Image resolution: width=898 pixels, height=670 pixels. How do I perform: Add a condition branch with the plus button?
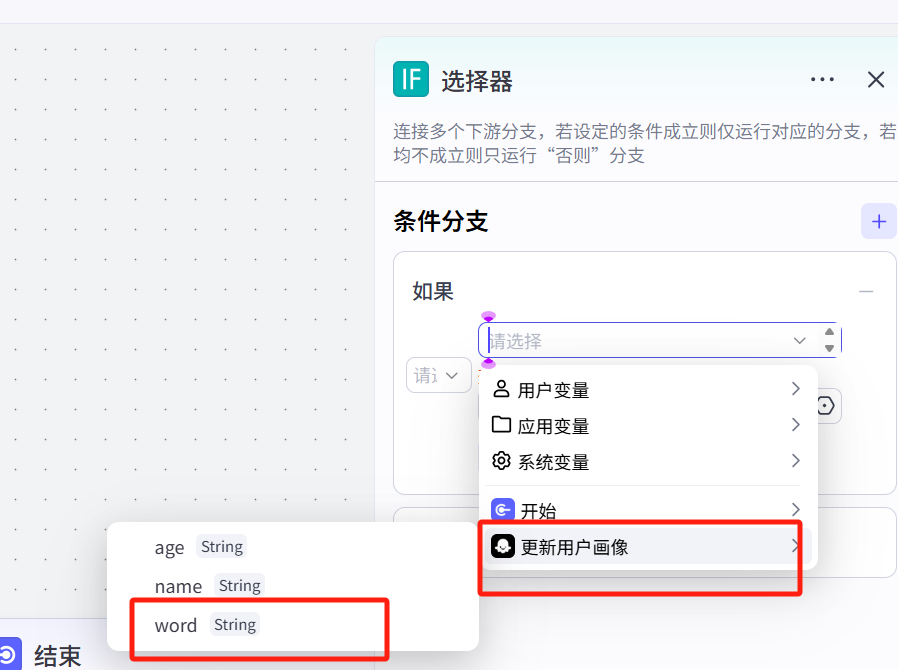coord(878,221)
